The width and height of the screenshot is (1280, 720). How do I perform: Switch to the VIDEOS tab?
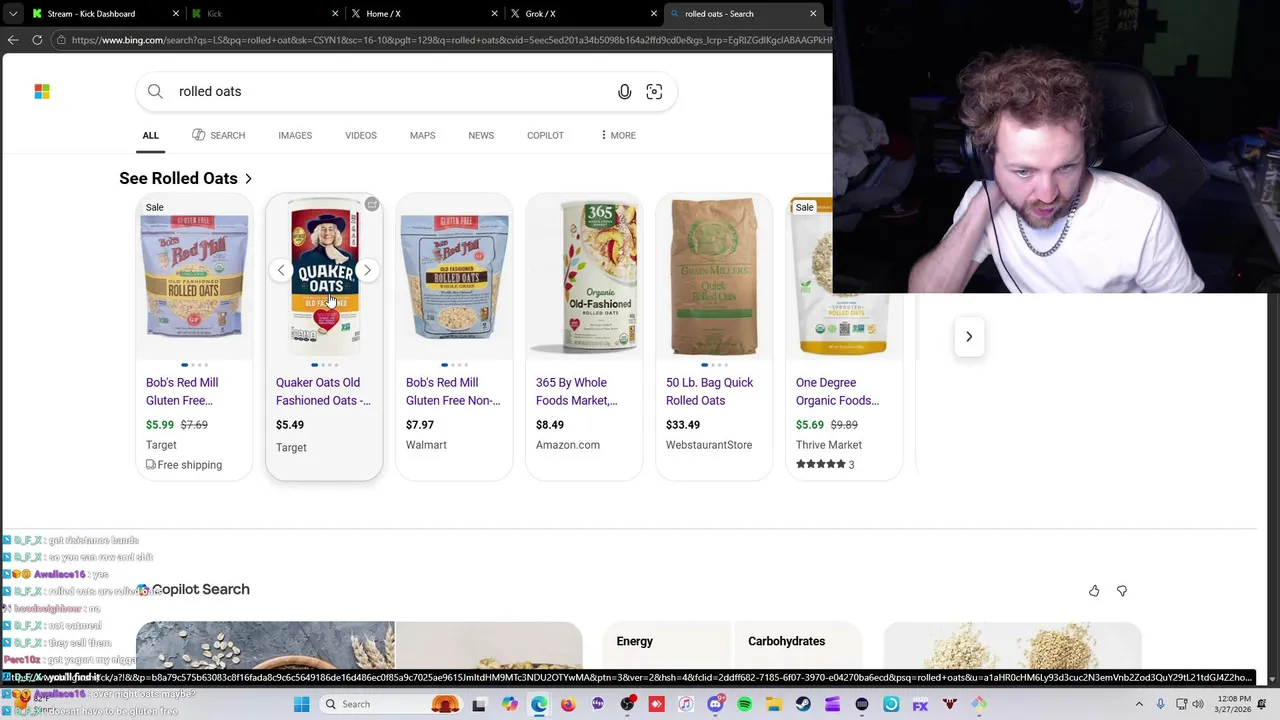tap(361, 135)
